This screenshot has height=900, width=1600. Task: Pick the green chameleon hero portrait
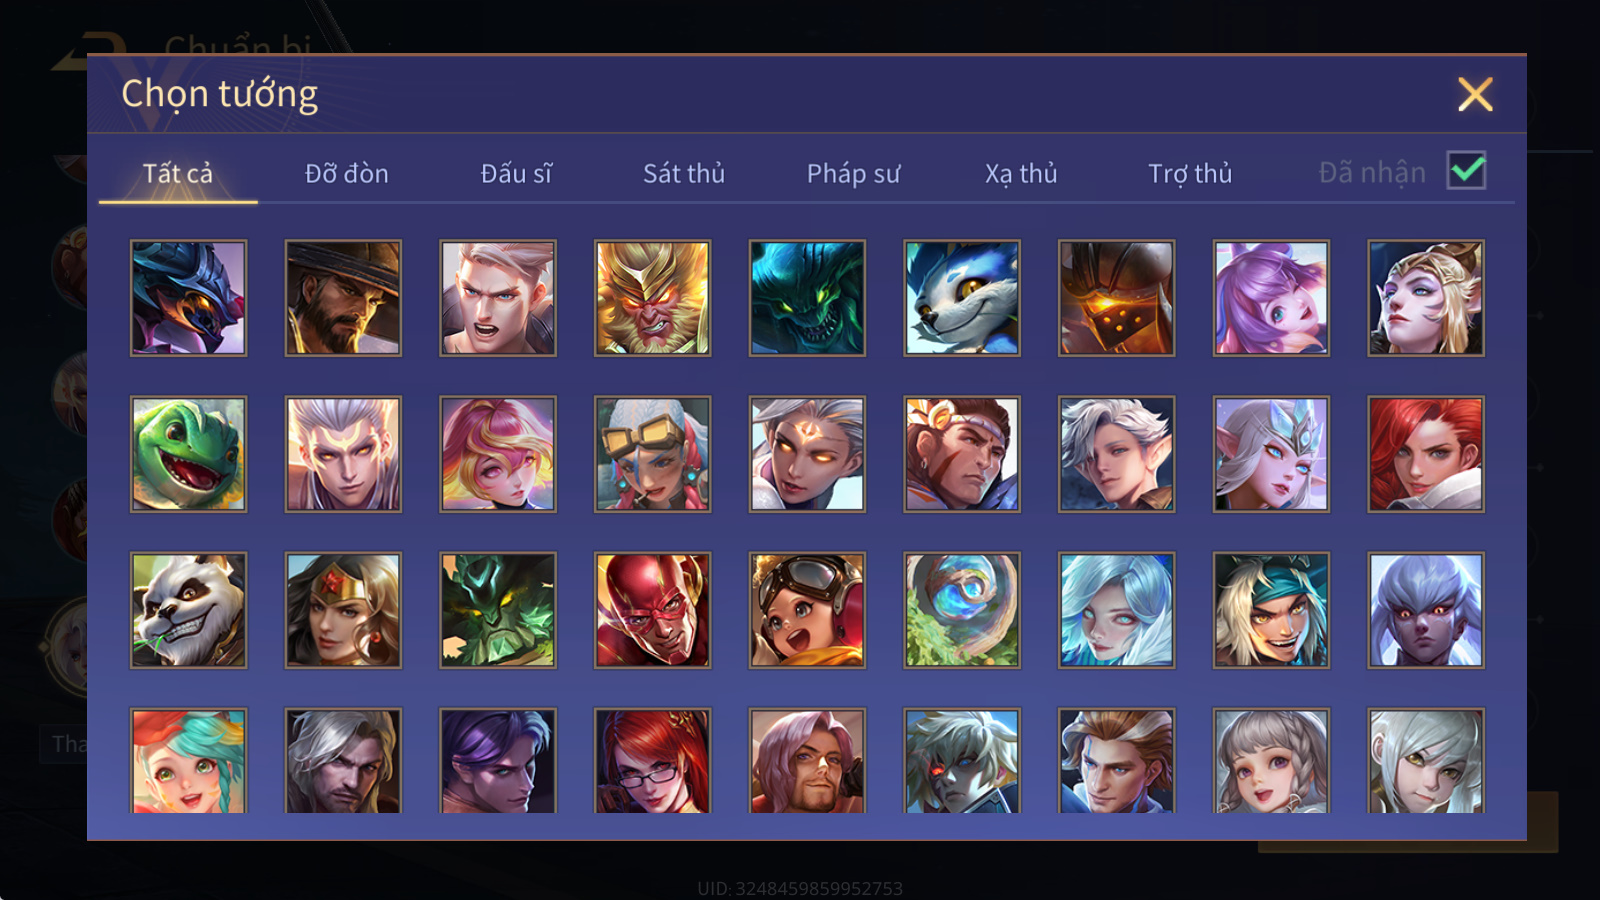pos(188,454)
